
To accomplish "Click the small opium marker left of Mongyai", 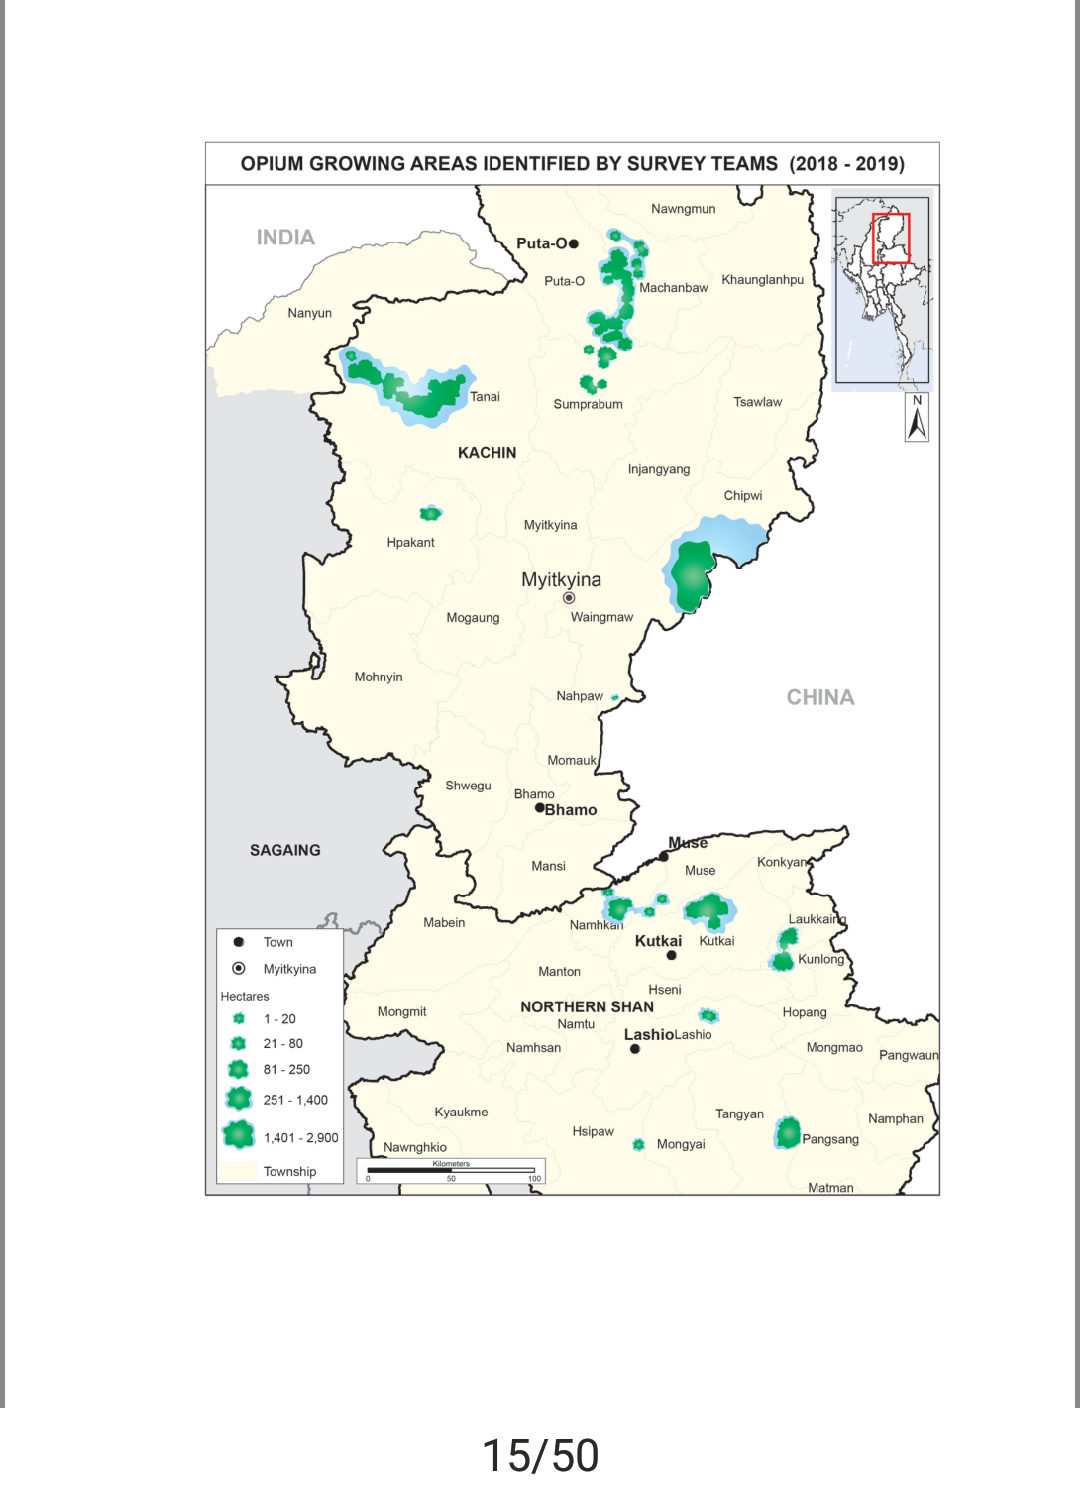I will [x=639, y=1144].
